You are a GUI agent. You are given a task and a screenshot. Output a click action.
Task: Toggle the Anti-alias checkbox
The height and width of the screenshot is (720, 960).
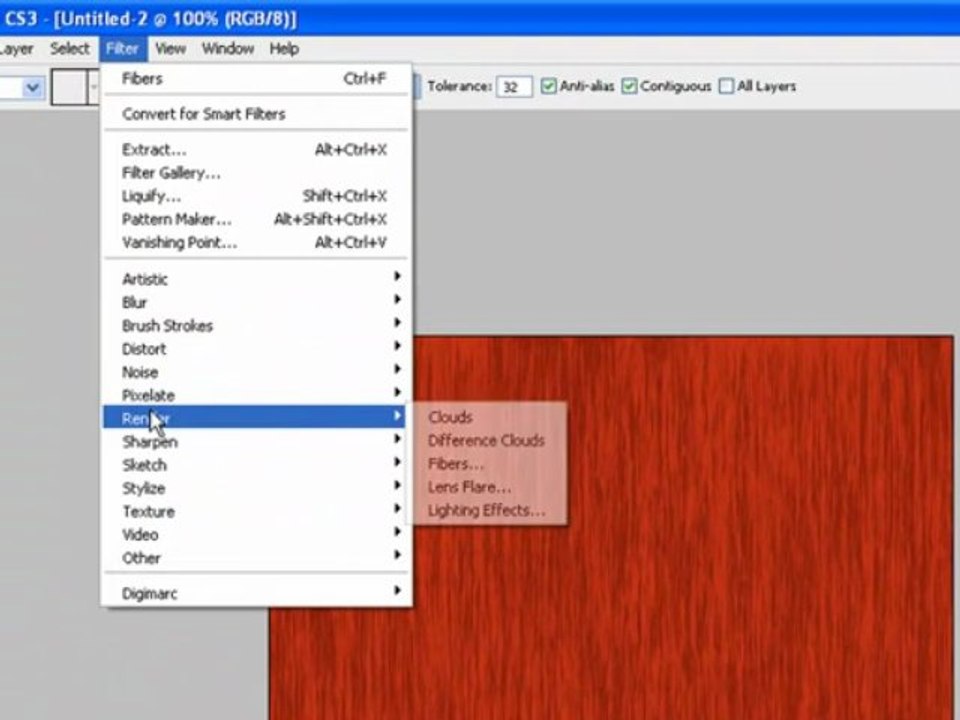[549, 86]
